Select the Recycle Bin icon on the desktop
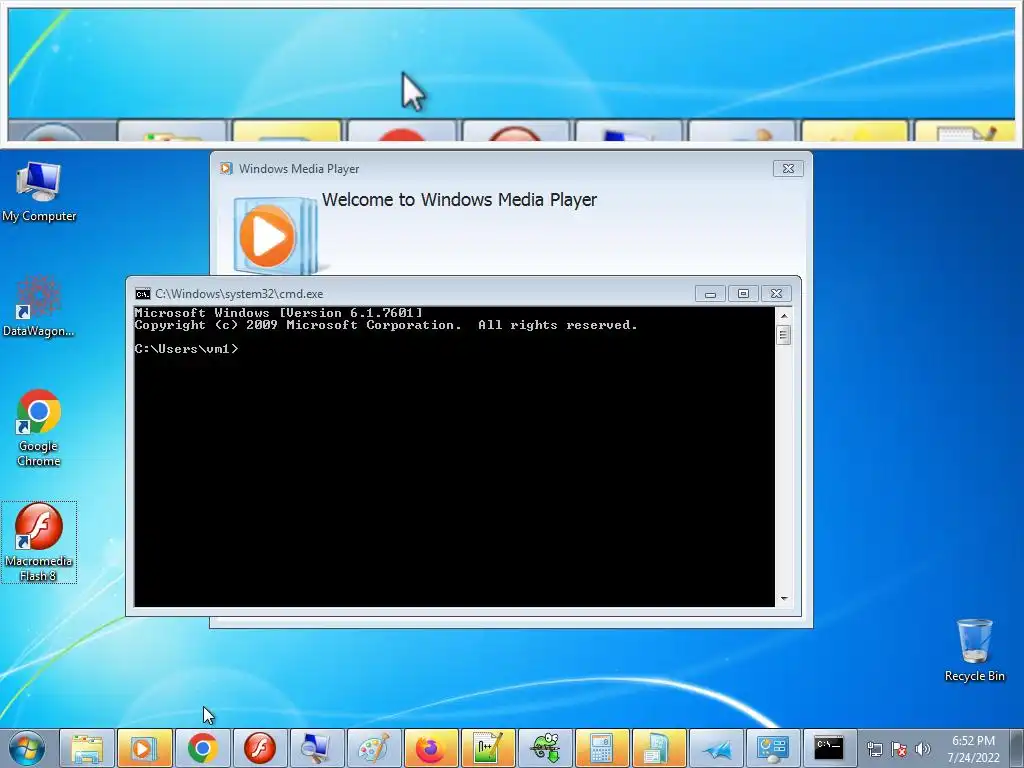This screenshot has height=768, width=1024. 974,650
